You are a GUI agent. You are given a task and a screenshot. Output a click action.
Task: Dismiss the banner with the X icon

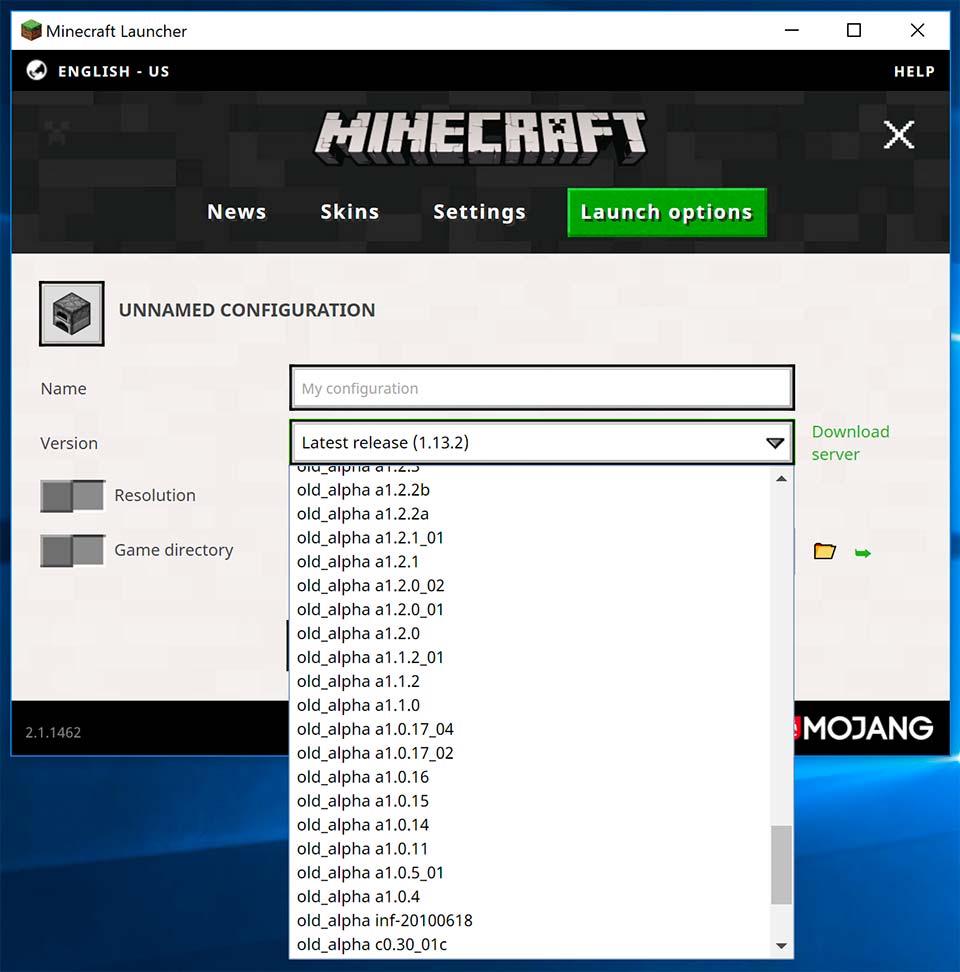point(898,134)
